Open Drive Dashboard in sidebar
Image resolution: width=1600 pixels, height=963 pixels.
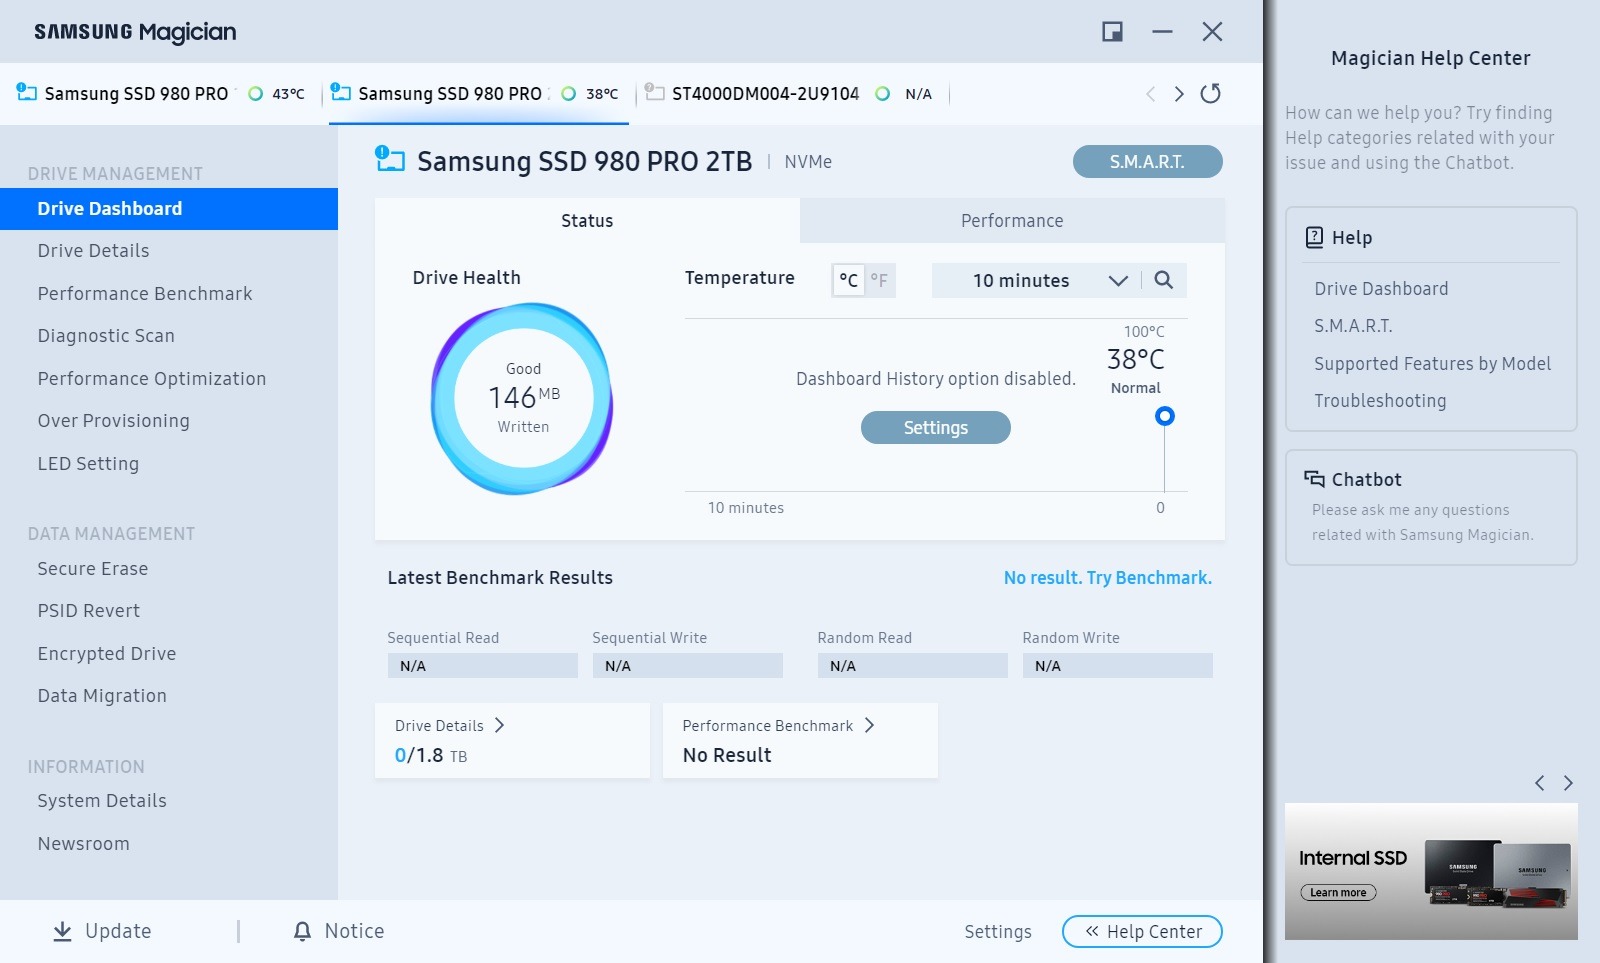tap(169, 209)
